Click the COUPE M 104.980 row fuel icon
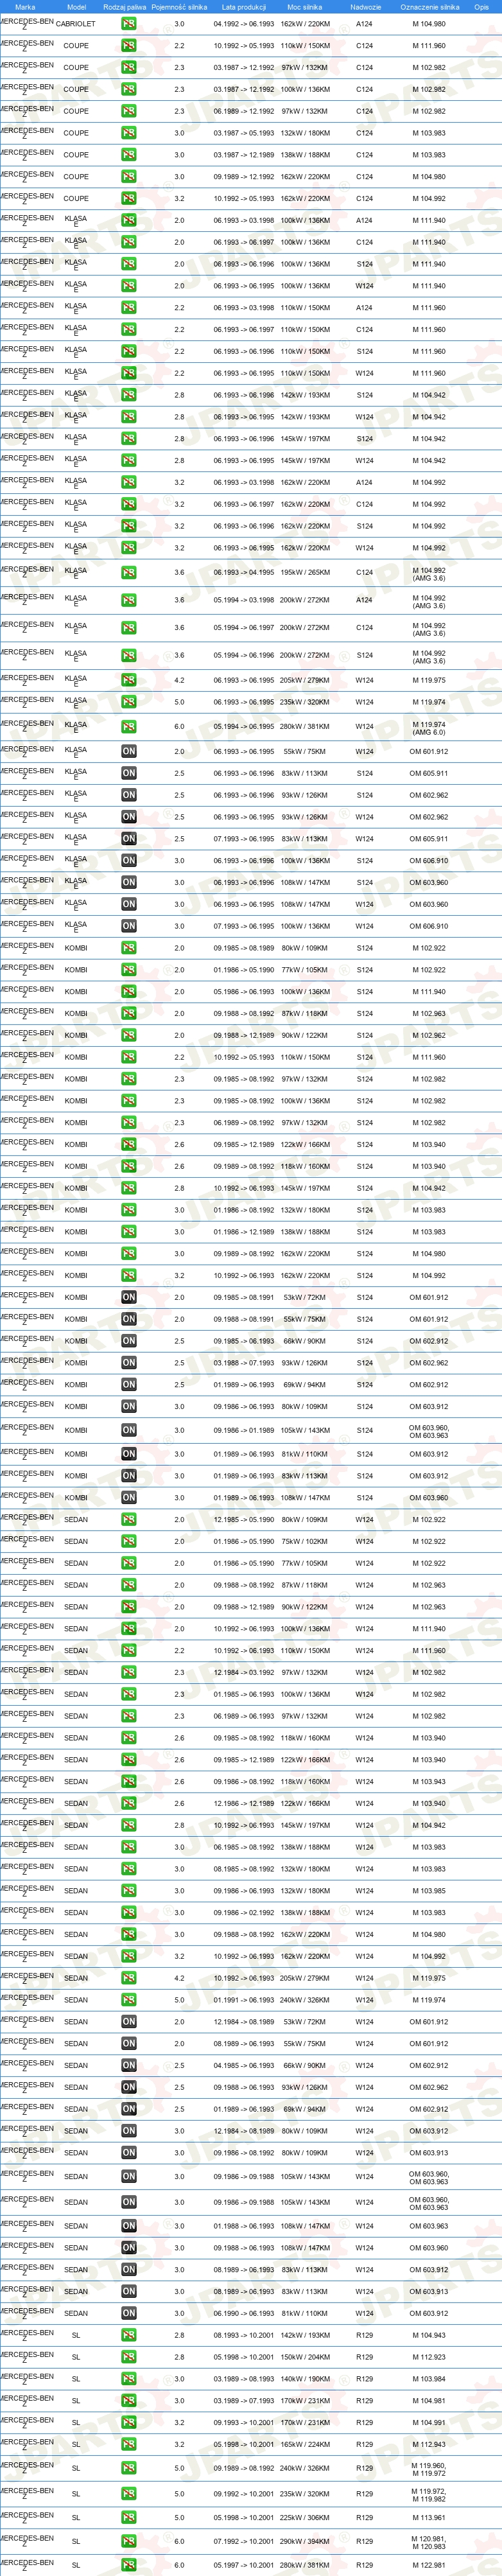 [x=129, y=177]
